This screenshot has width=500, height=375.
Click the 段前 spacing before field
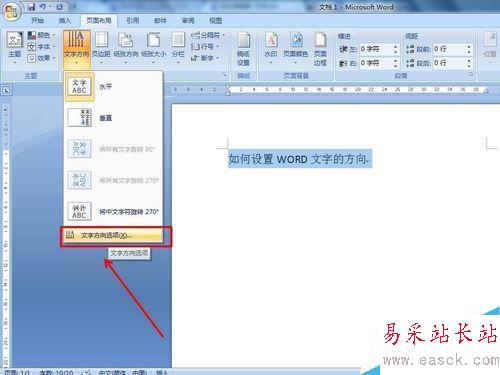click(x=449, y=49)
